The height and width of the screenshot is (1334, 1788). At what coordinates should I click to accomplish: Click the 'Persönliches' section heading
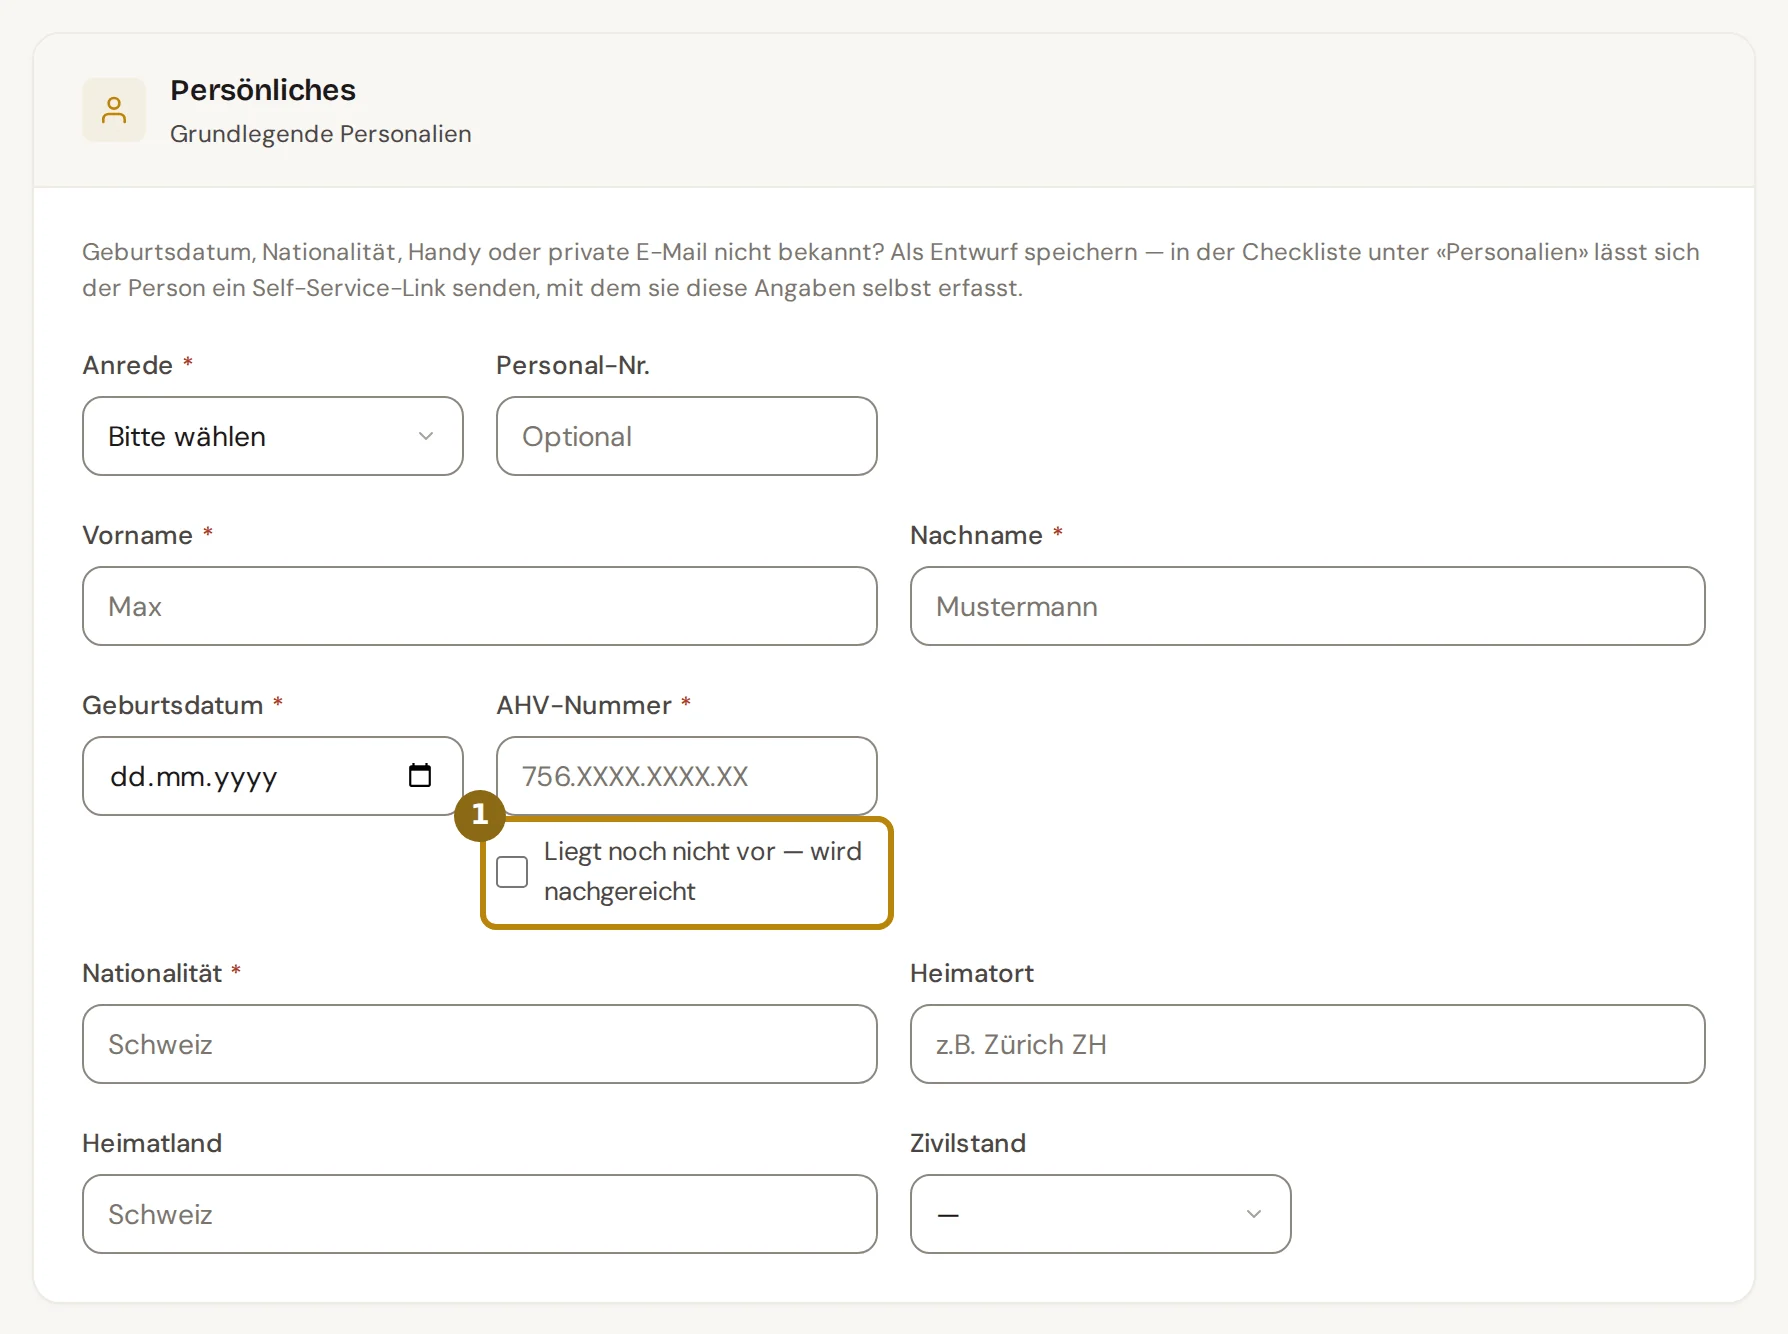pyautogui.click(x=263, y=90)
